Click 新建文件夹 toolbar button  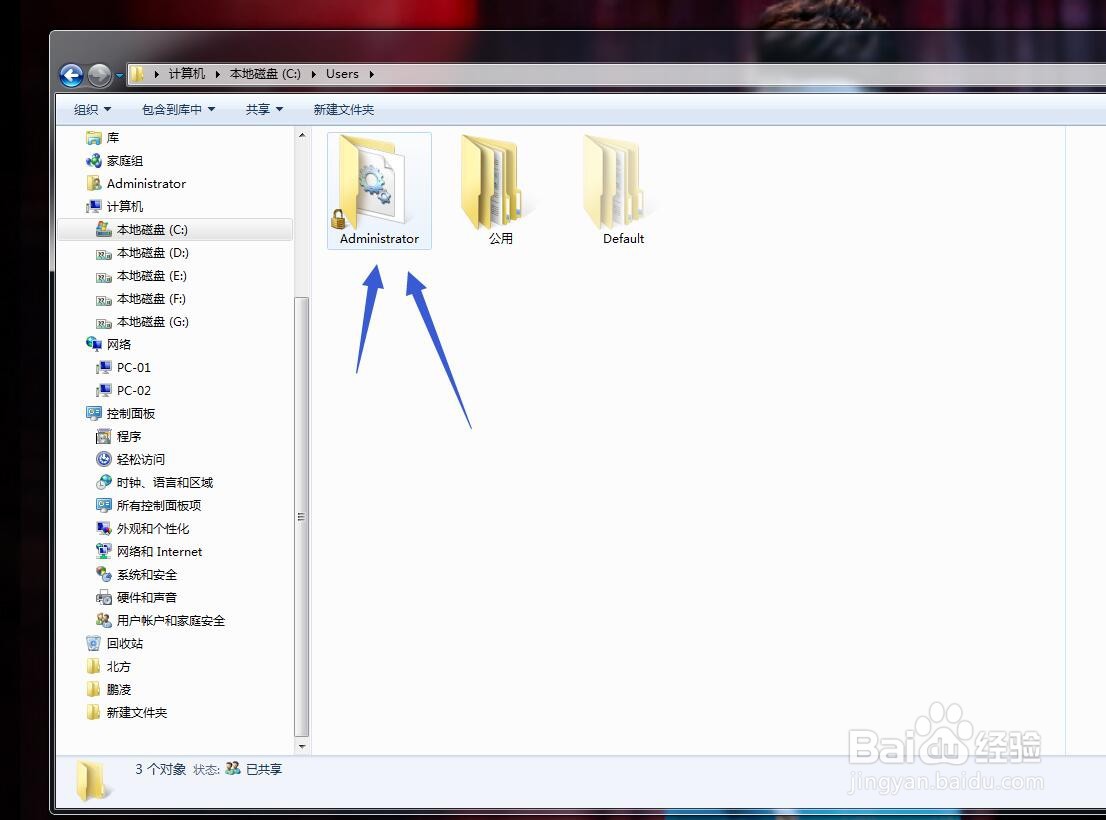(x=344, y=109)
